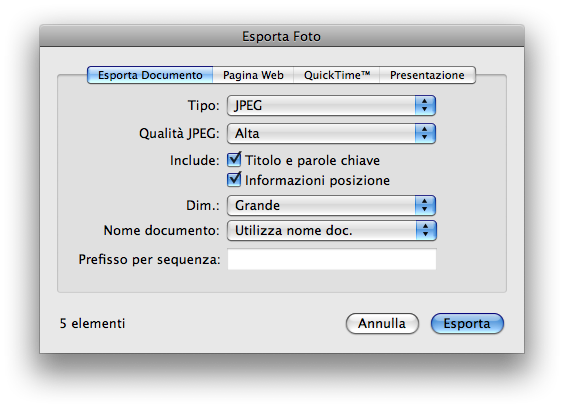This screenshot has width=564, height=408.
Task: Click the Annulla button
Action: click(382, 323)
